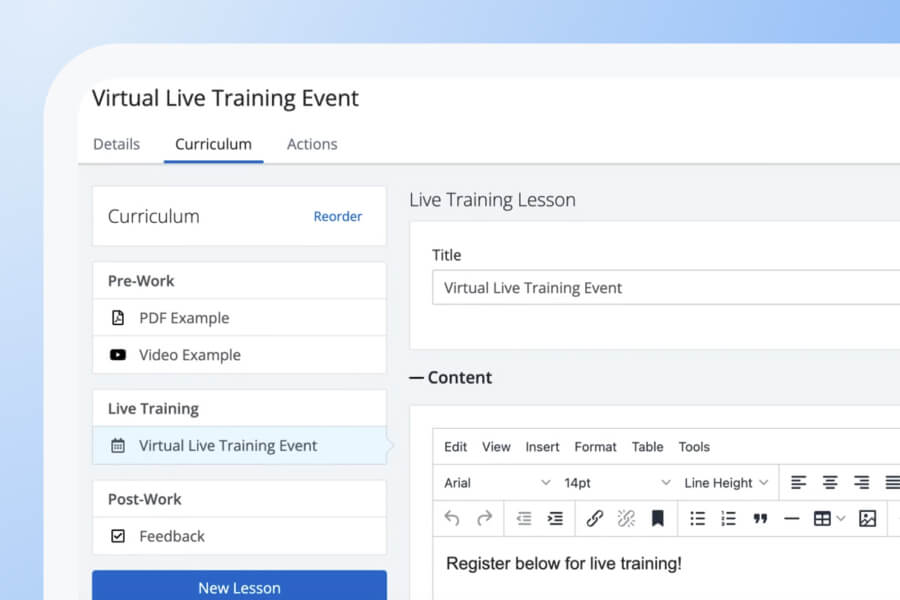Open the Video Example lesson
Viewport: 900px width, 600px height.
[239, 355]
